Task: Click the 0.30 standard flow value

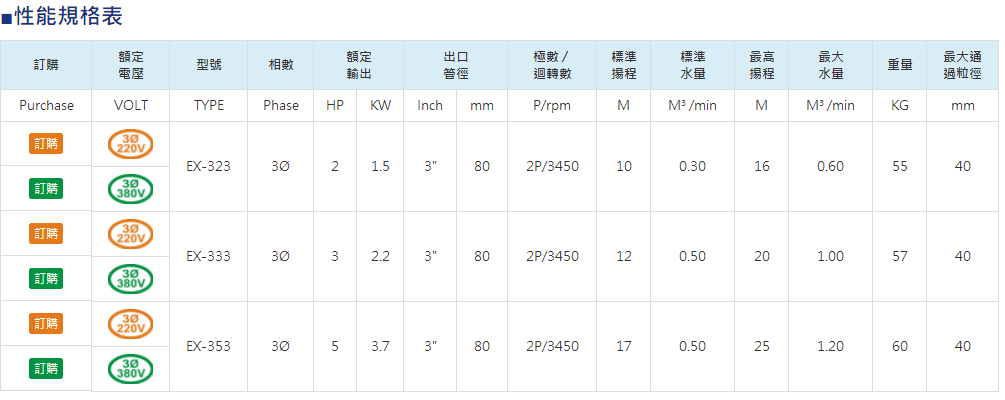Action: pos(692,166)
